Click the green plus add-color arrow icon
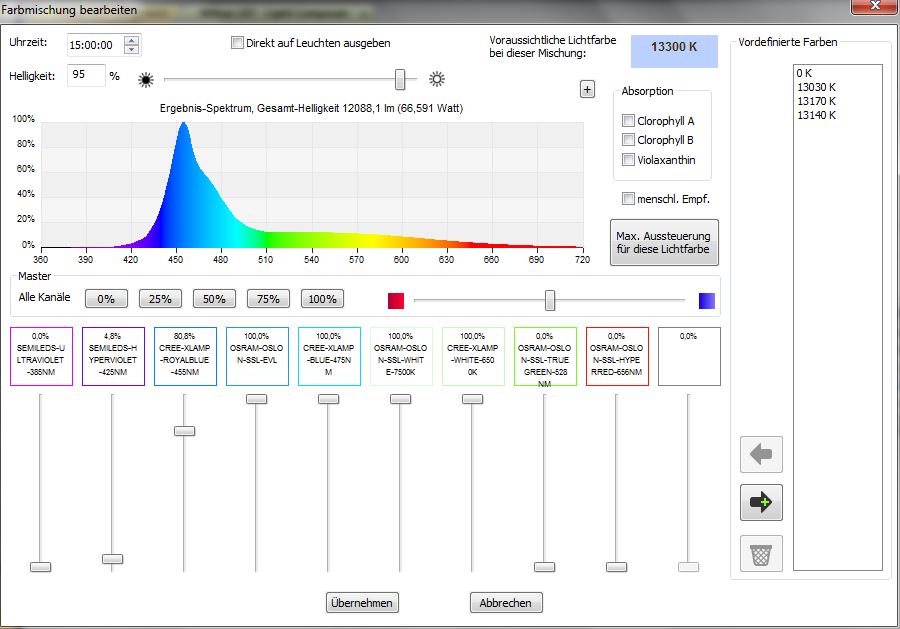 click(760, 503)
